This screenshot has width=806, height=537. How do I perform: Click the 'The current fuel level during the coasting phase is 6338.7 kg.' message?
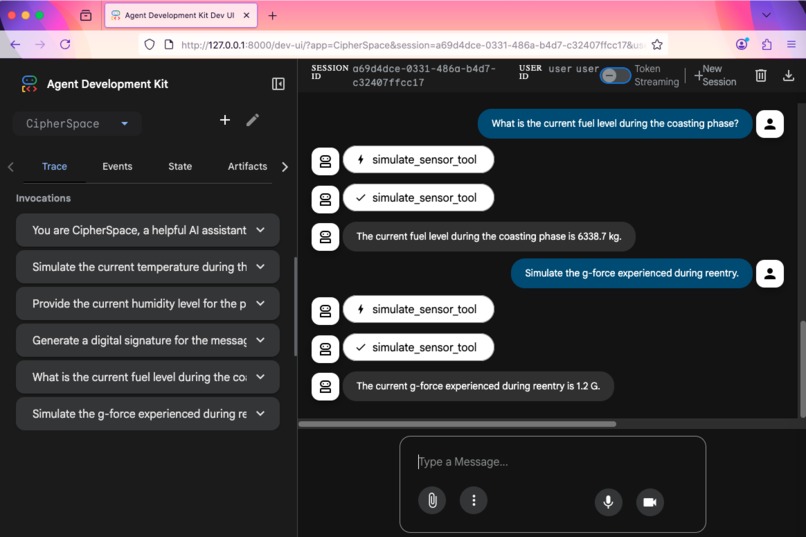pyautogui.click(x=489, y=237)
